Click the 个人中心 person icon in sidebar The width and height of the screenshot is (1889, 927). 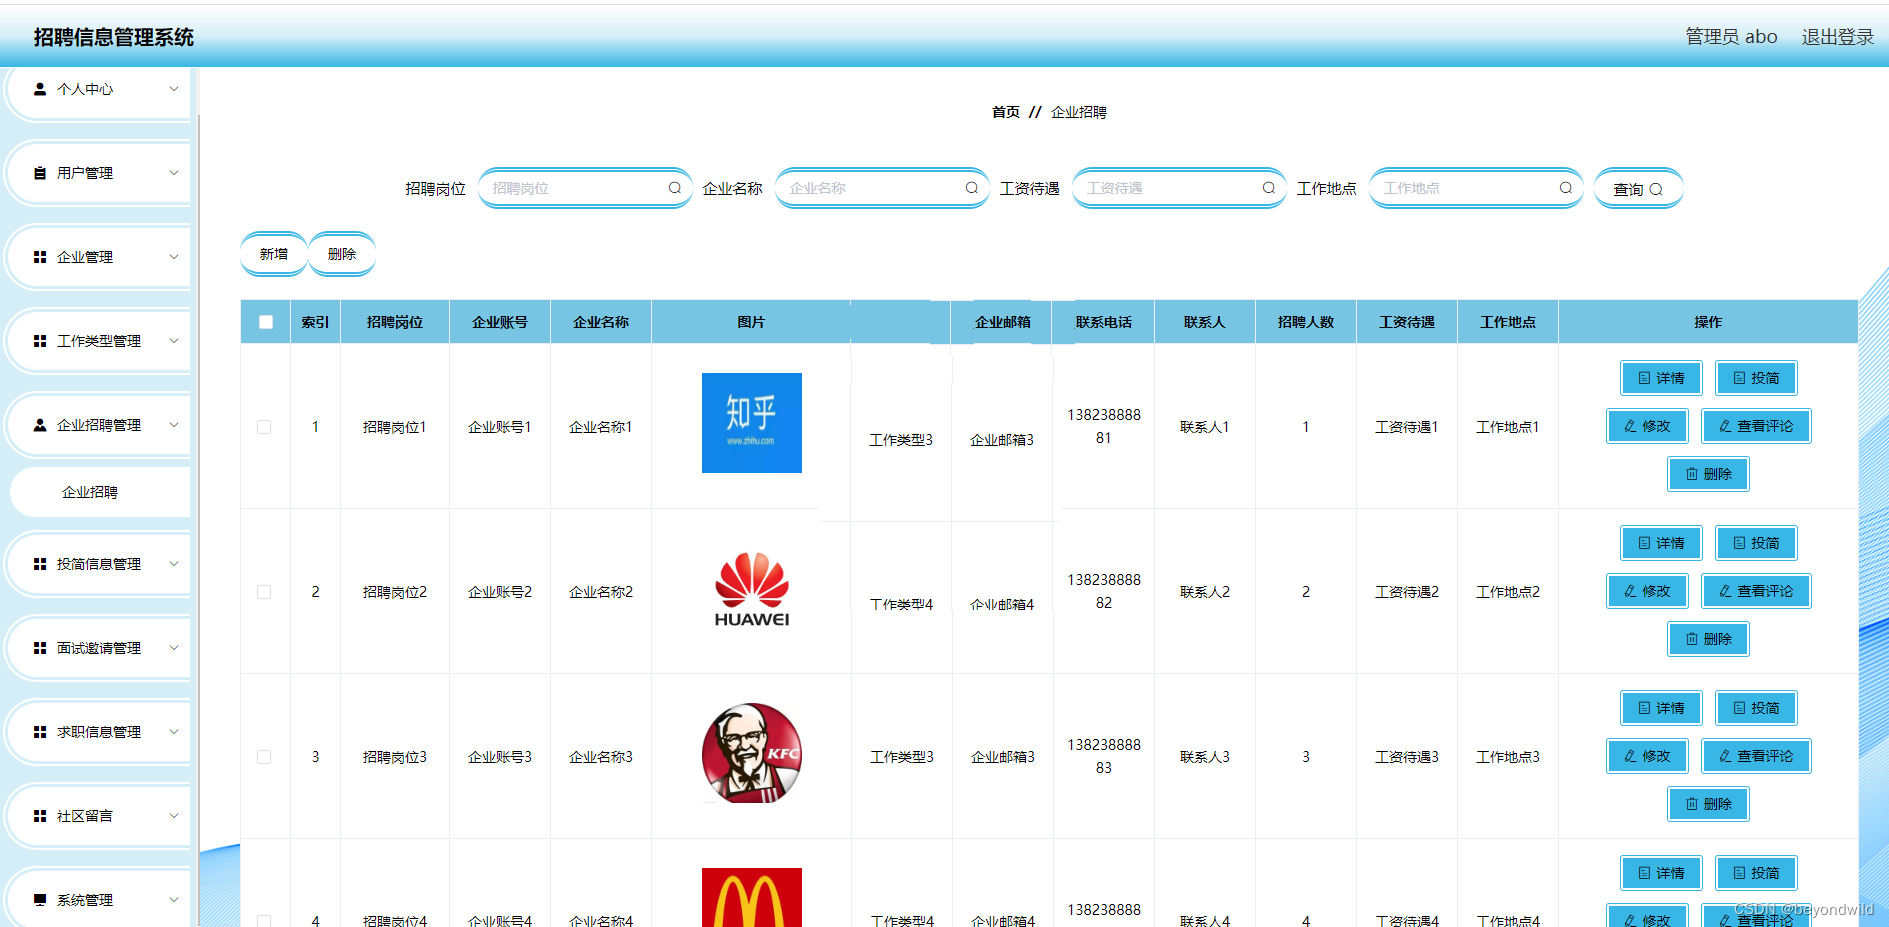[39, 89]
